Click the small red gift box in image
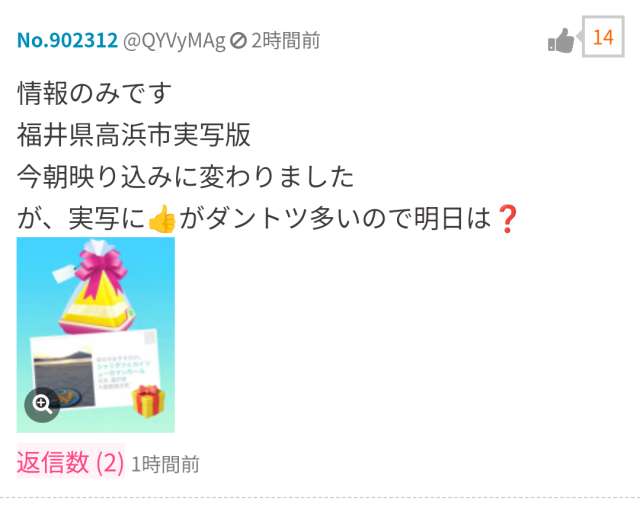 pos(149,400)
